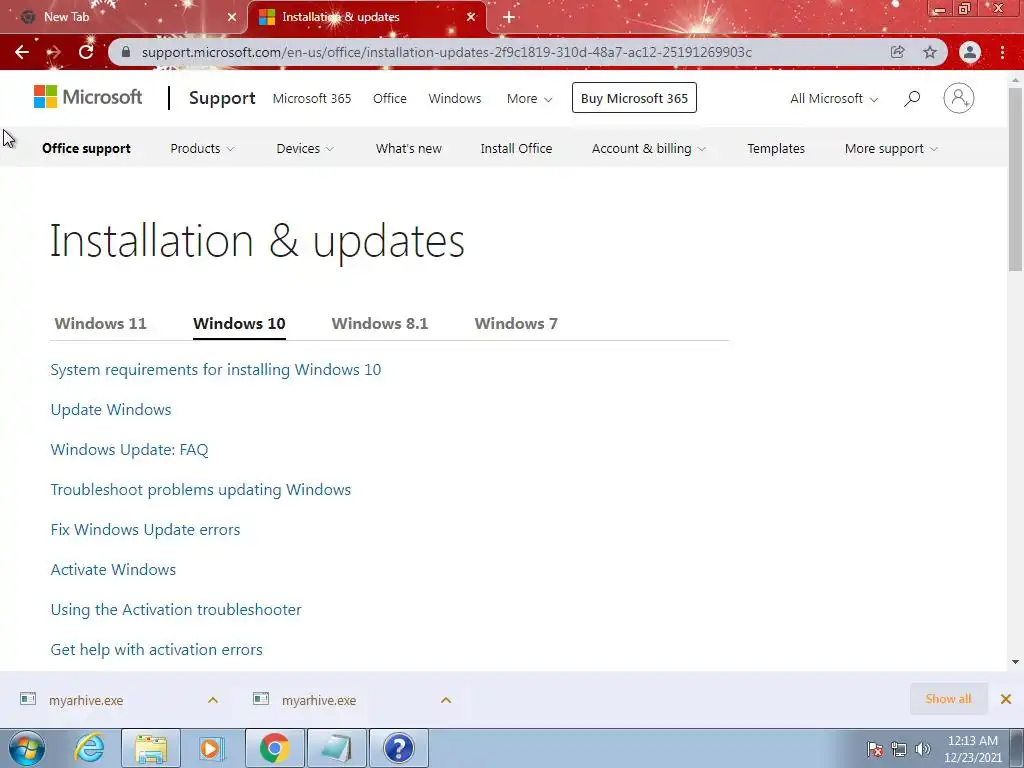The width and height of the screenshot is (1024, 768).
Task: Open Get help with activation errors link
Action: pyautogui.click(x=156, y=650)
